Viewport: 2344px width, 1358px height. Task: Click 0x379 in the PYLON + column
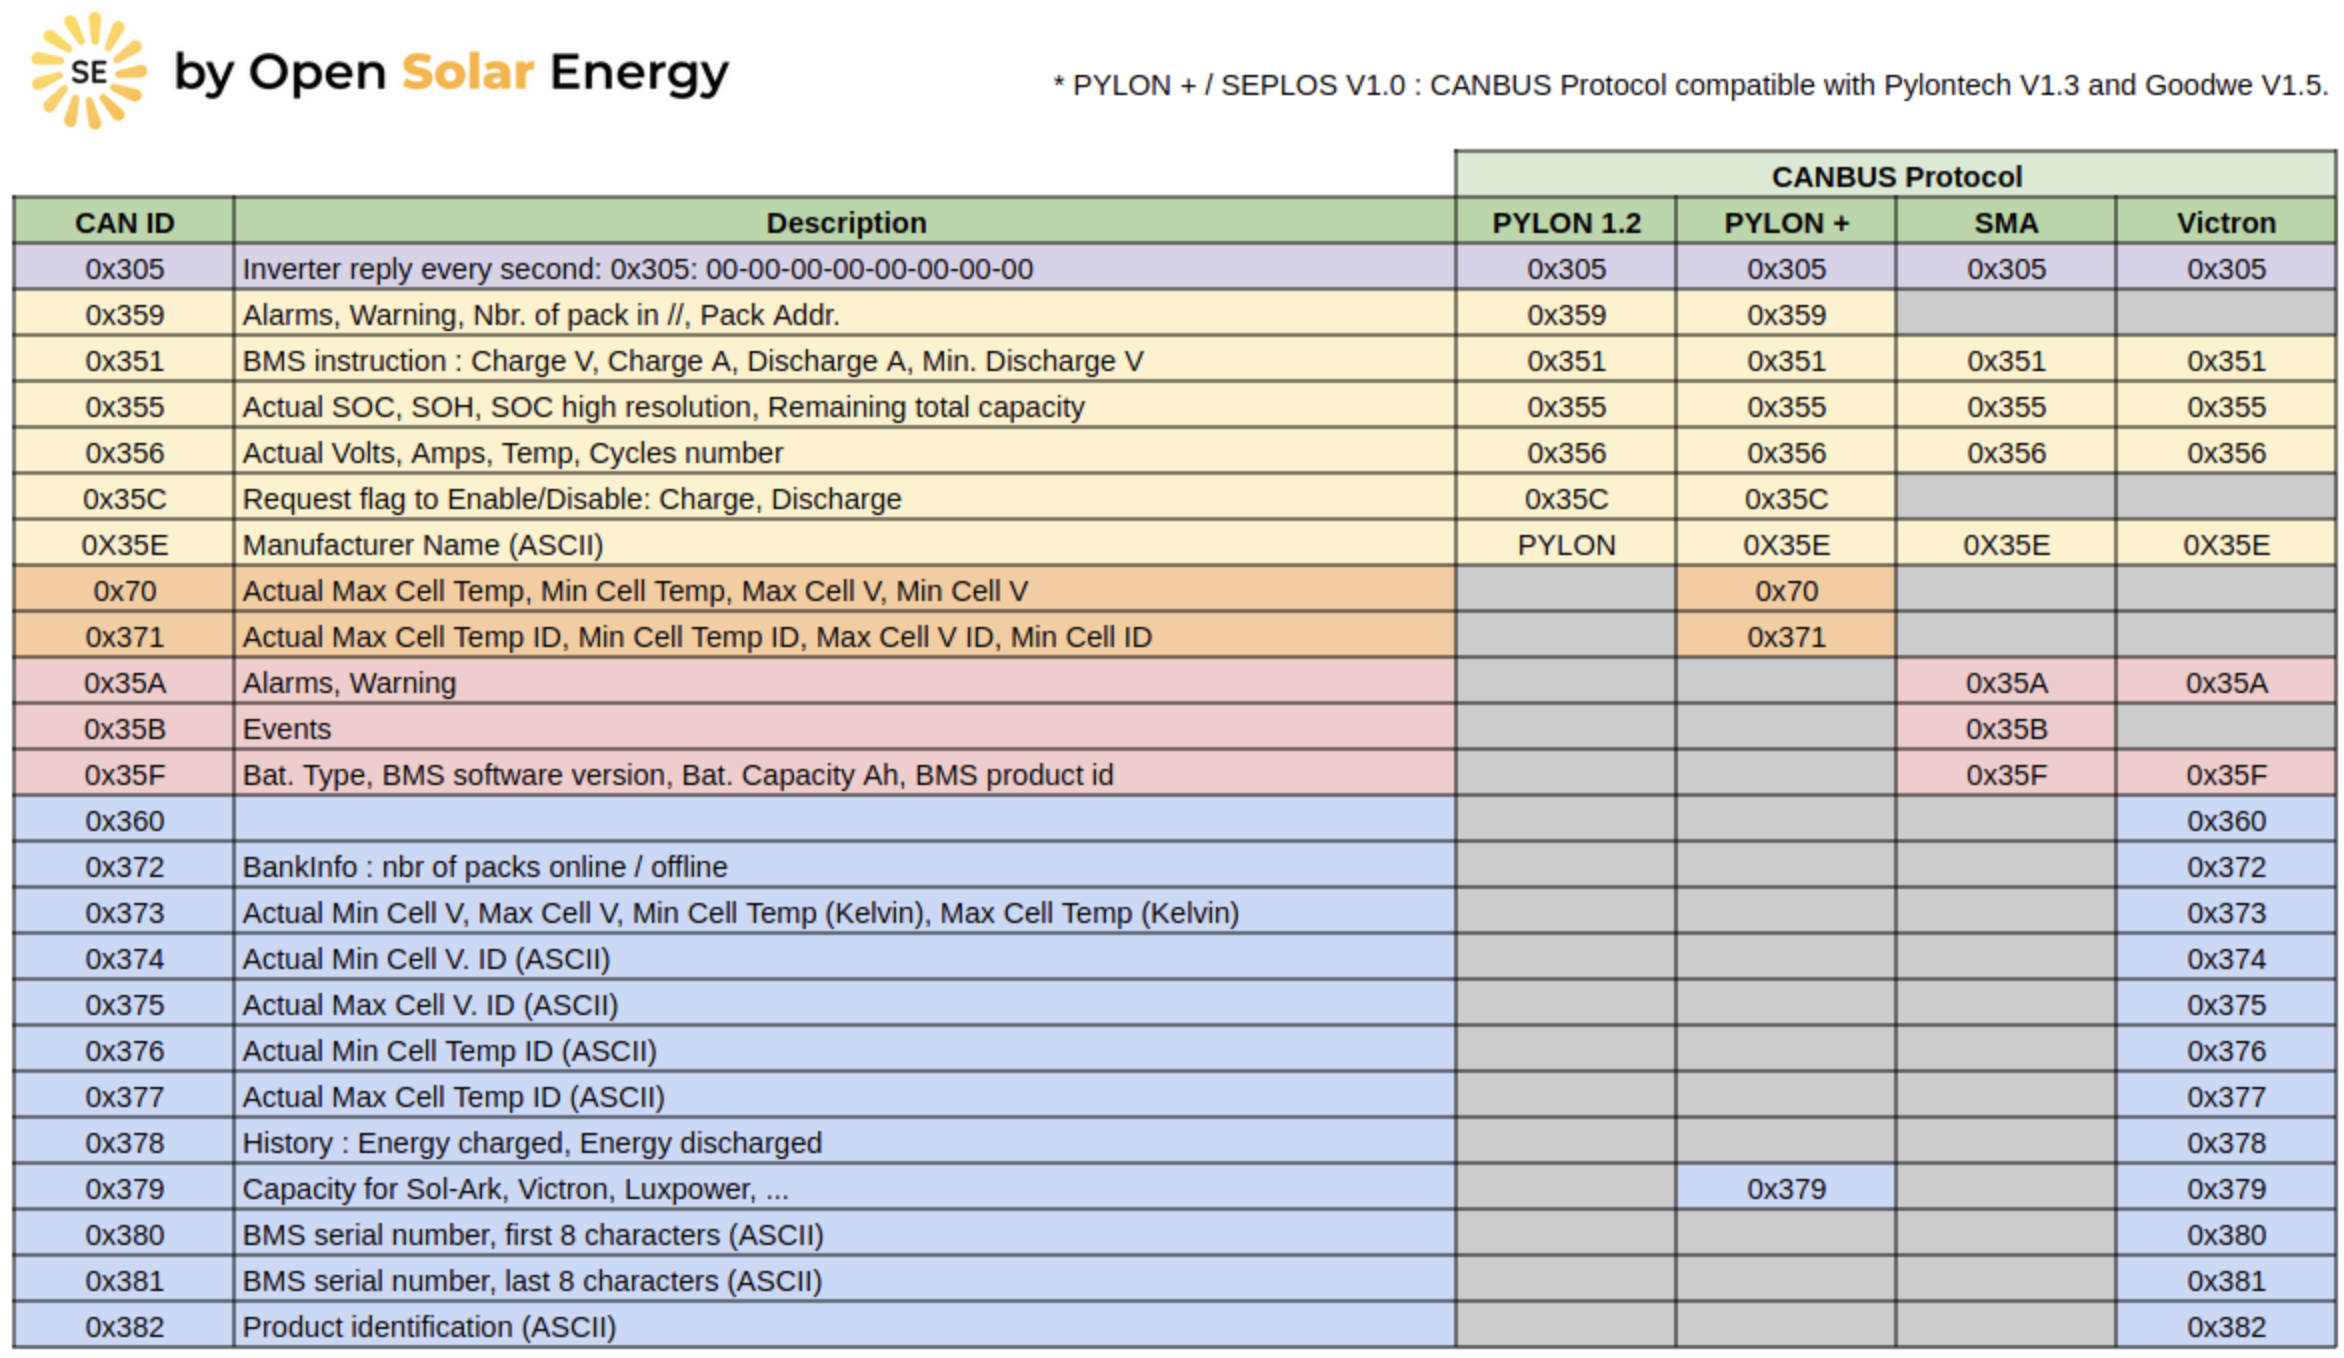click(x=1786, y=1188)
